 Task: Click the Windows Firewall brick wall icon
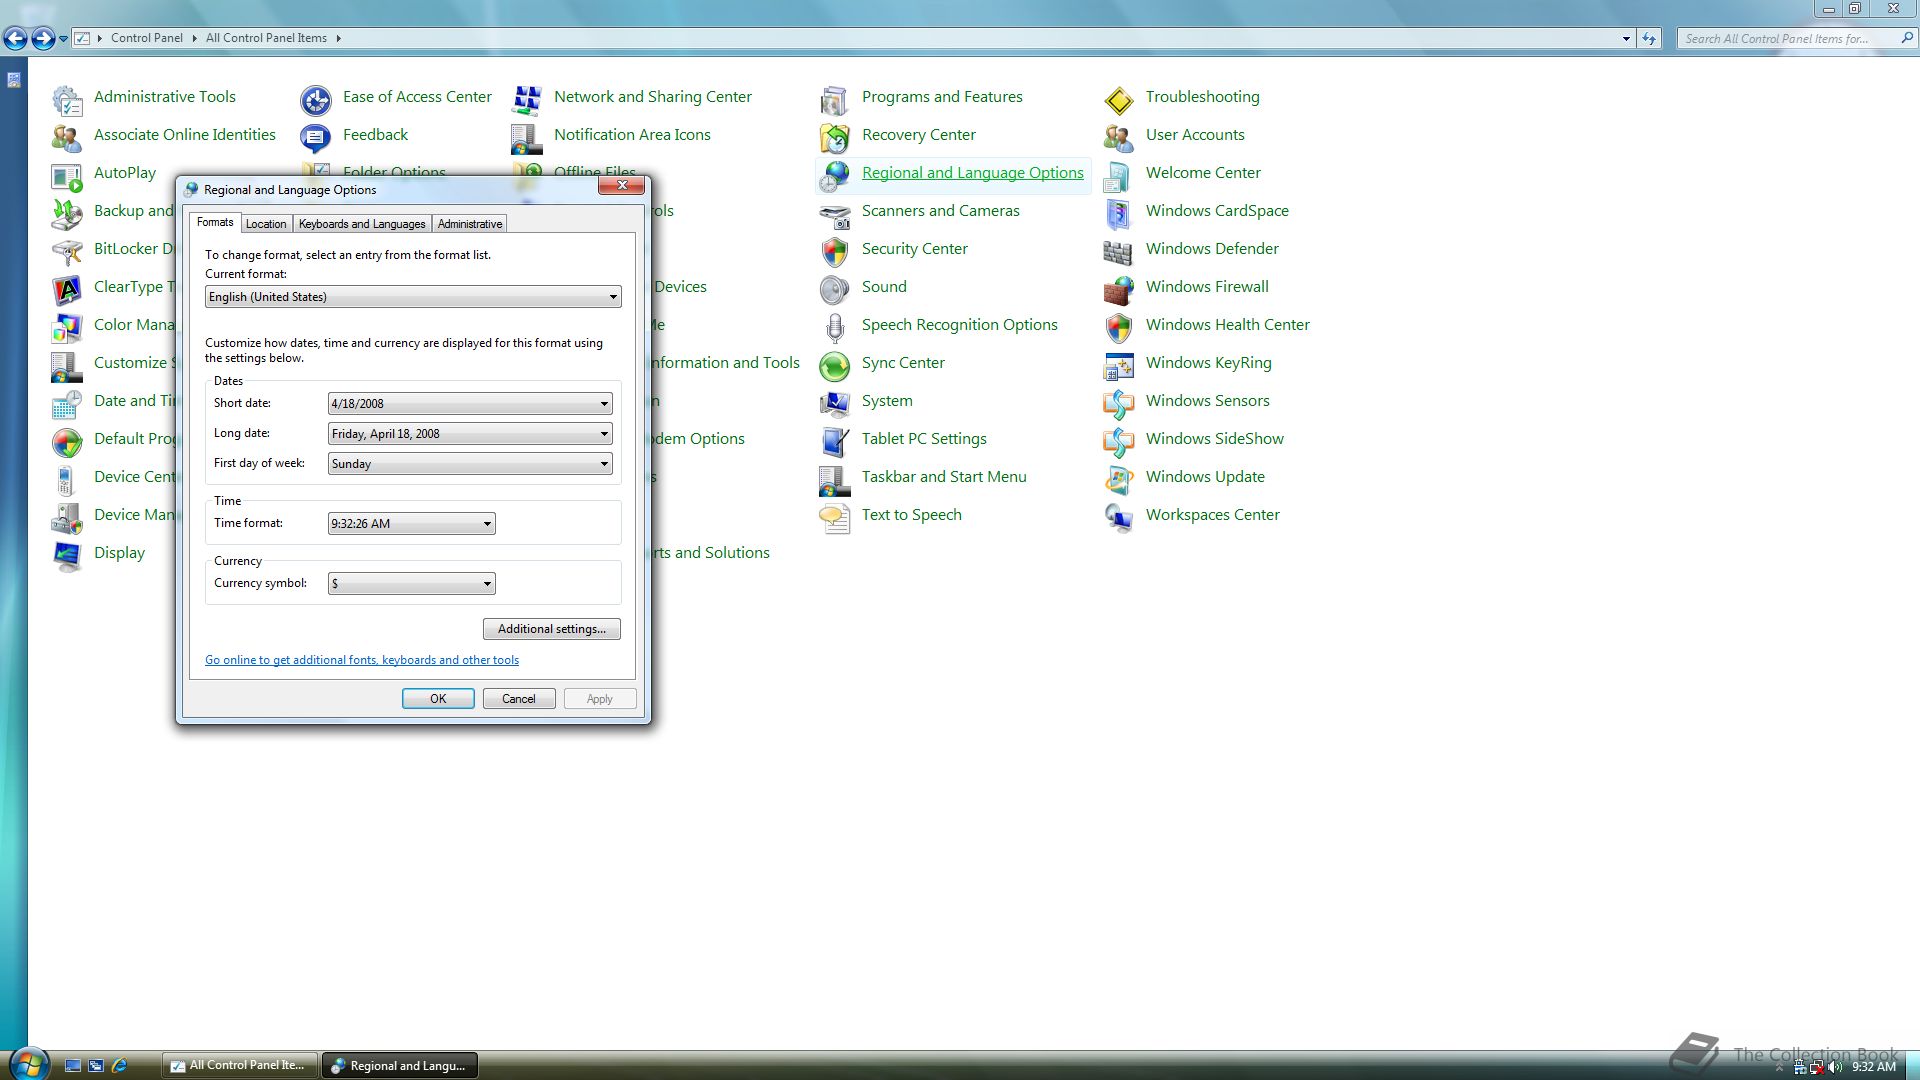(x=1119, y=290)
